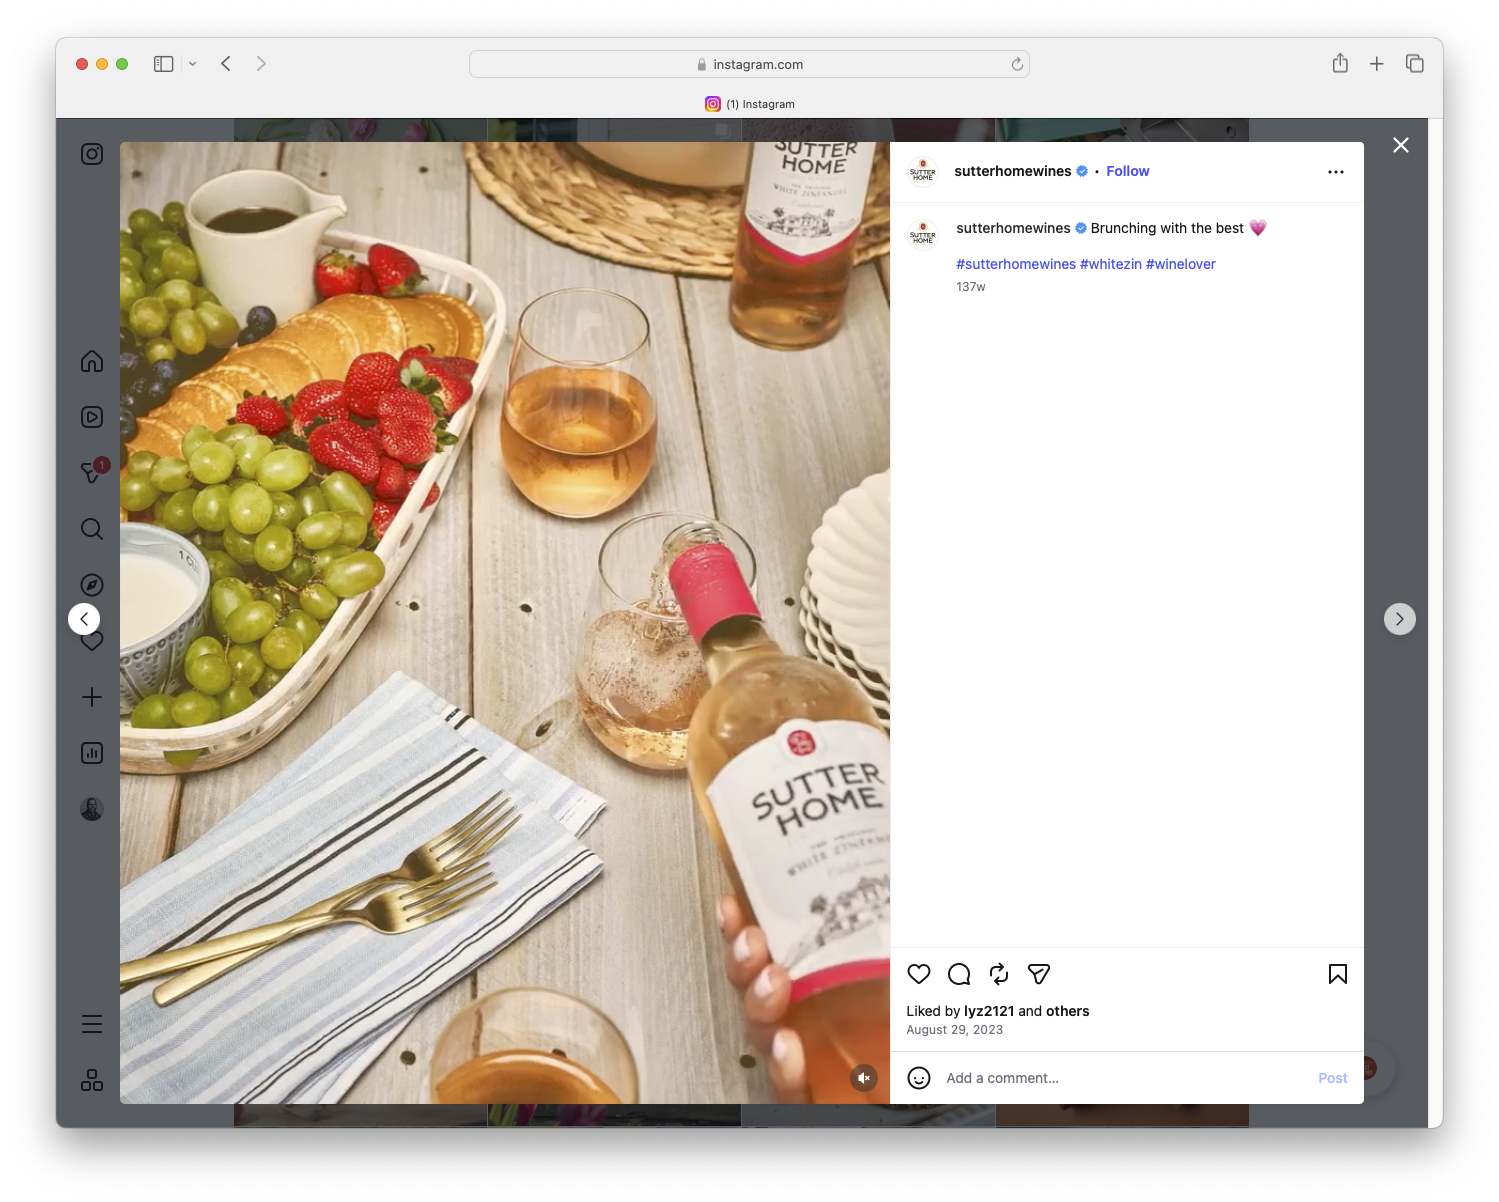Unmute the video audio
1499x1202 pixels.
[x=863, y=1078]
